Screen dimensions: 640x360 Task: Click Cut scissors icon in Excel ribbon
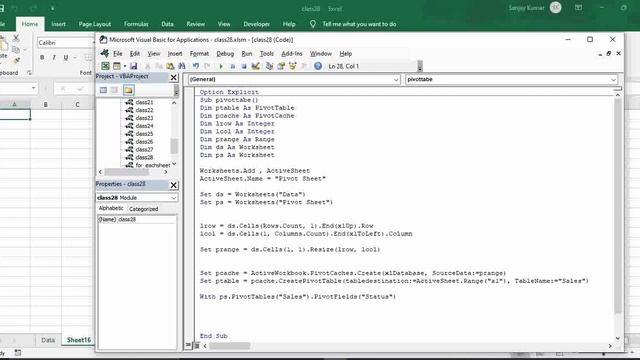[16, 39]
